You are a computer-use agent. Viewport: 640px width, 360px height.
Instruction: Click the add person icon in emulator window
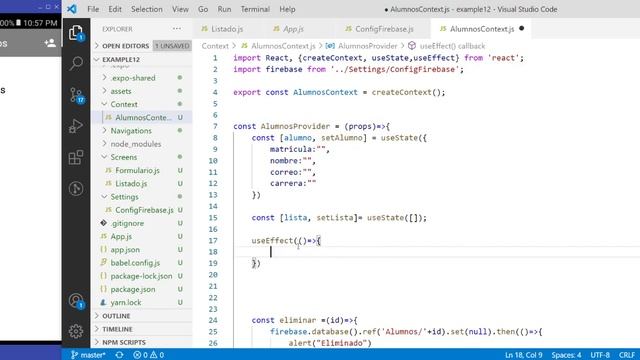50,43
